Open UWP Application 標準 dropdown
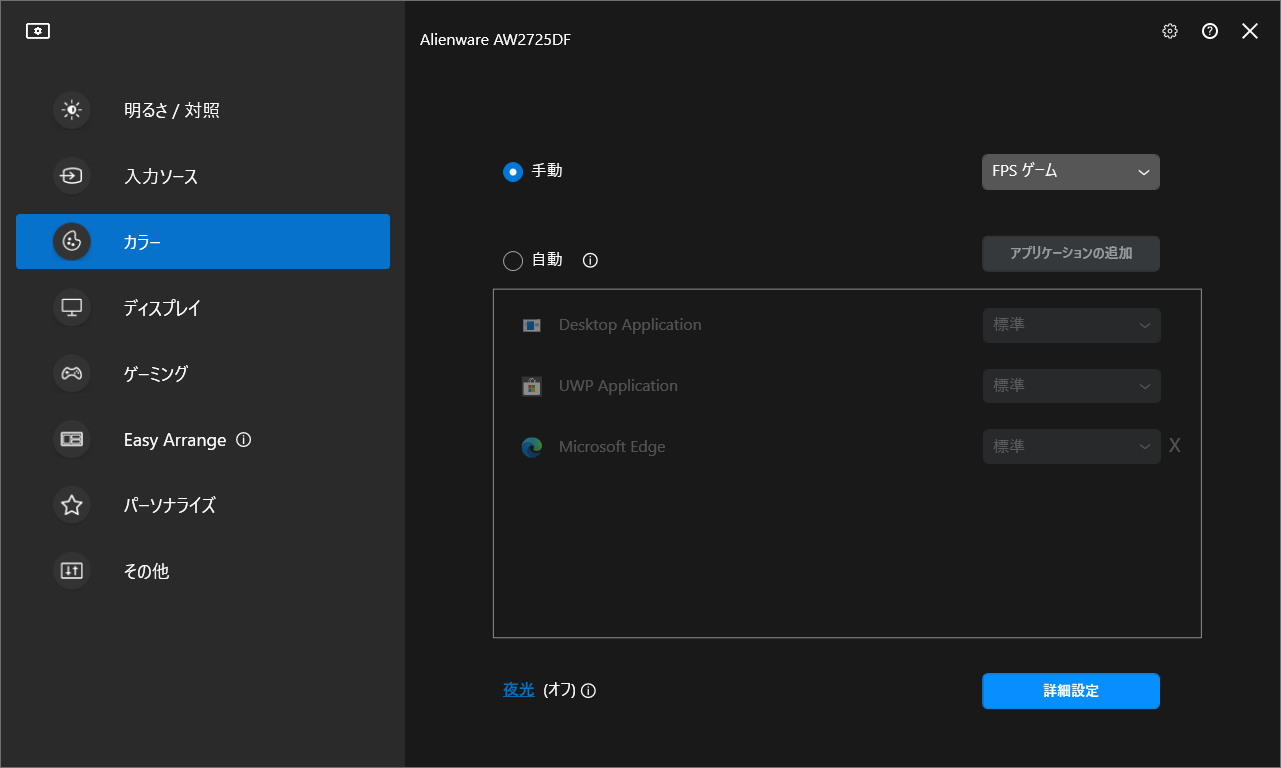1281x768 pixels. pos(1072,386)
